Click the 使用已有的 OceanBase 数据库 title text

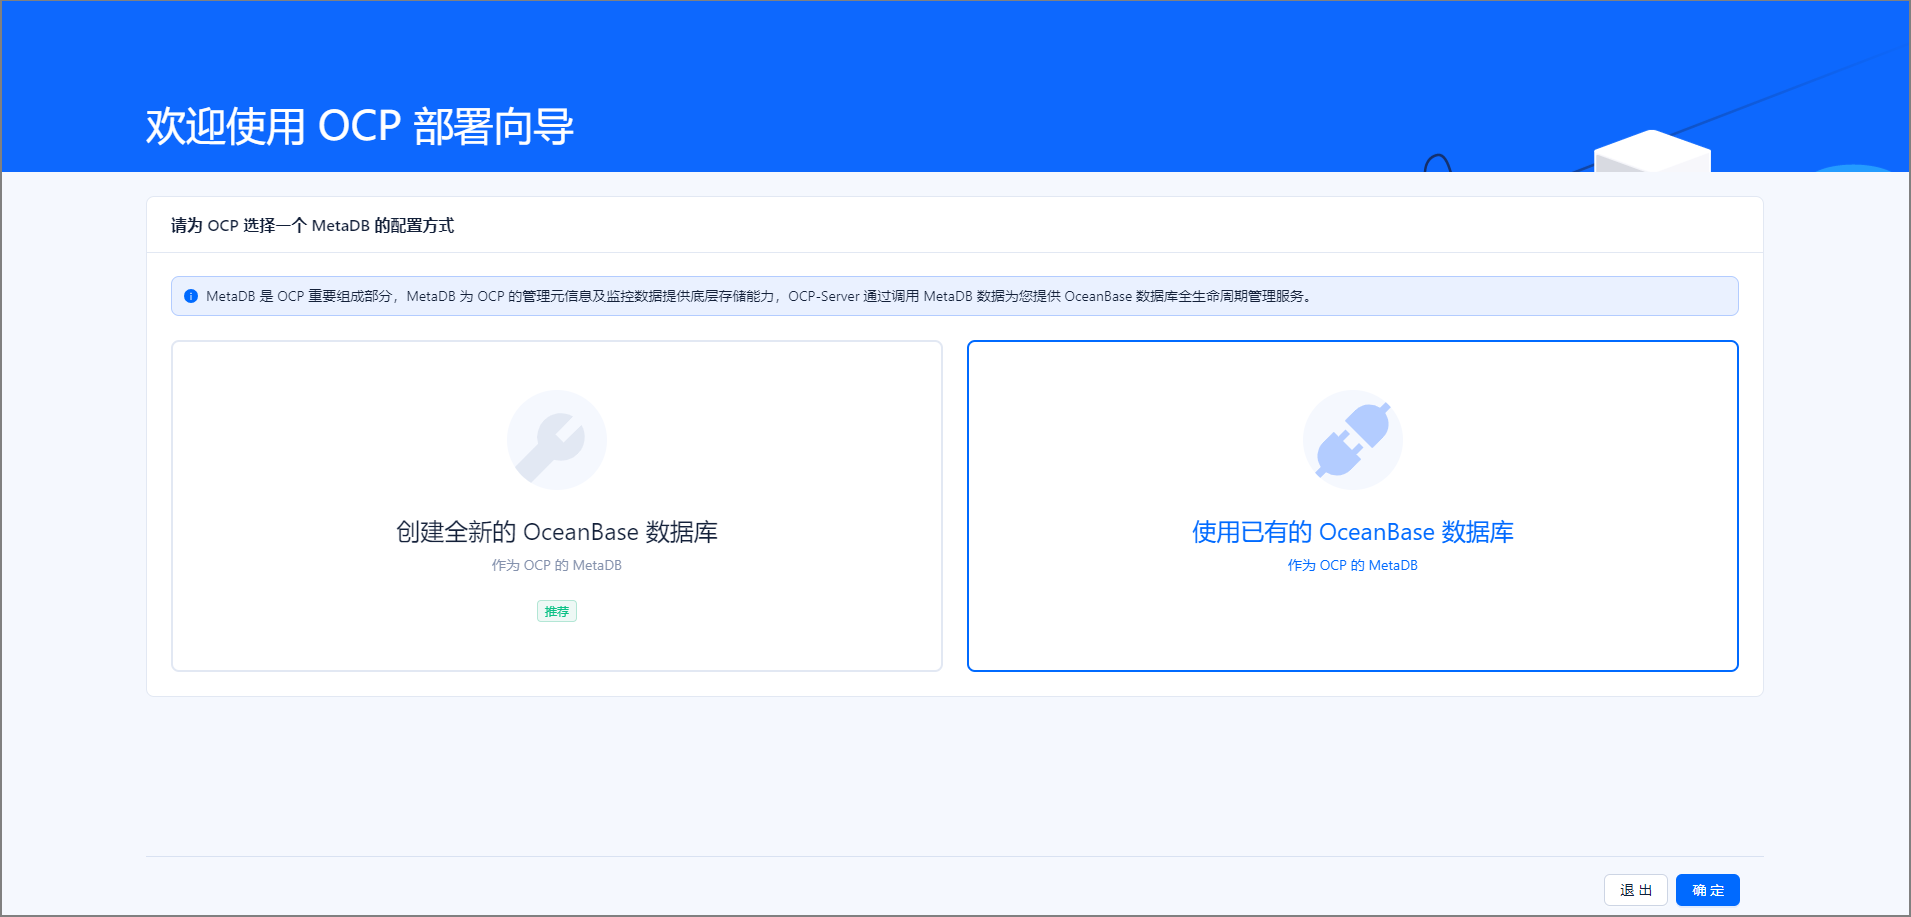[1352, 531]
